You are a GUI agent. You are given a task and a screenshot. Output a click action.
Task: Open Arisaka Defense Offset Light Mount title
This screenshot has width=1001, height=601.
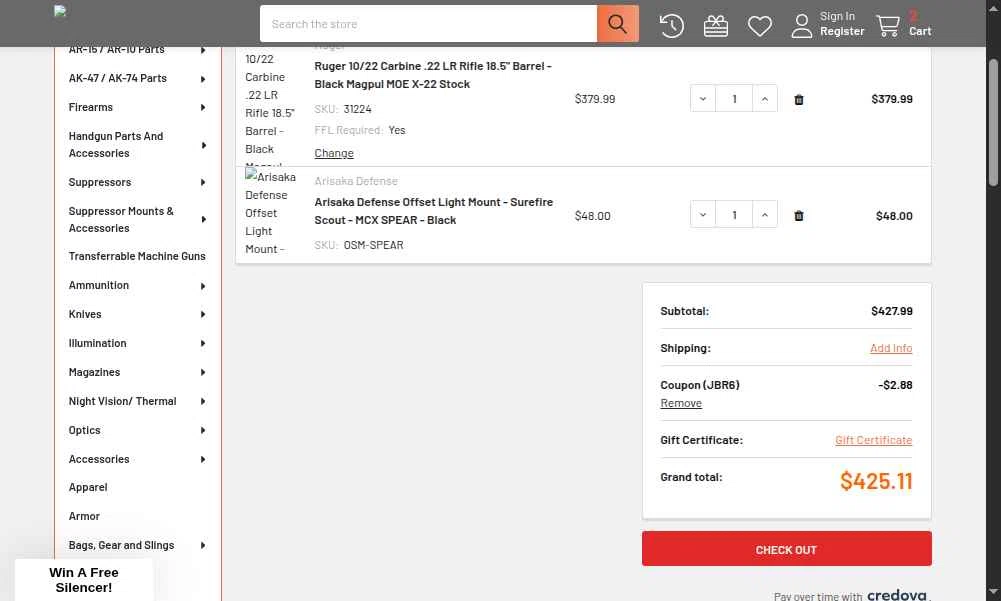(x=433, y=211)
